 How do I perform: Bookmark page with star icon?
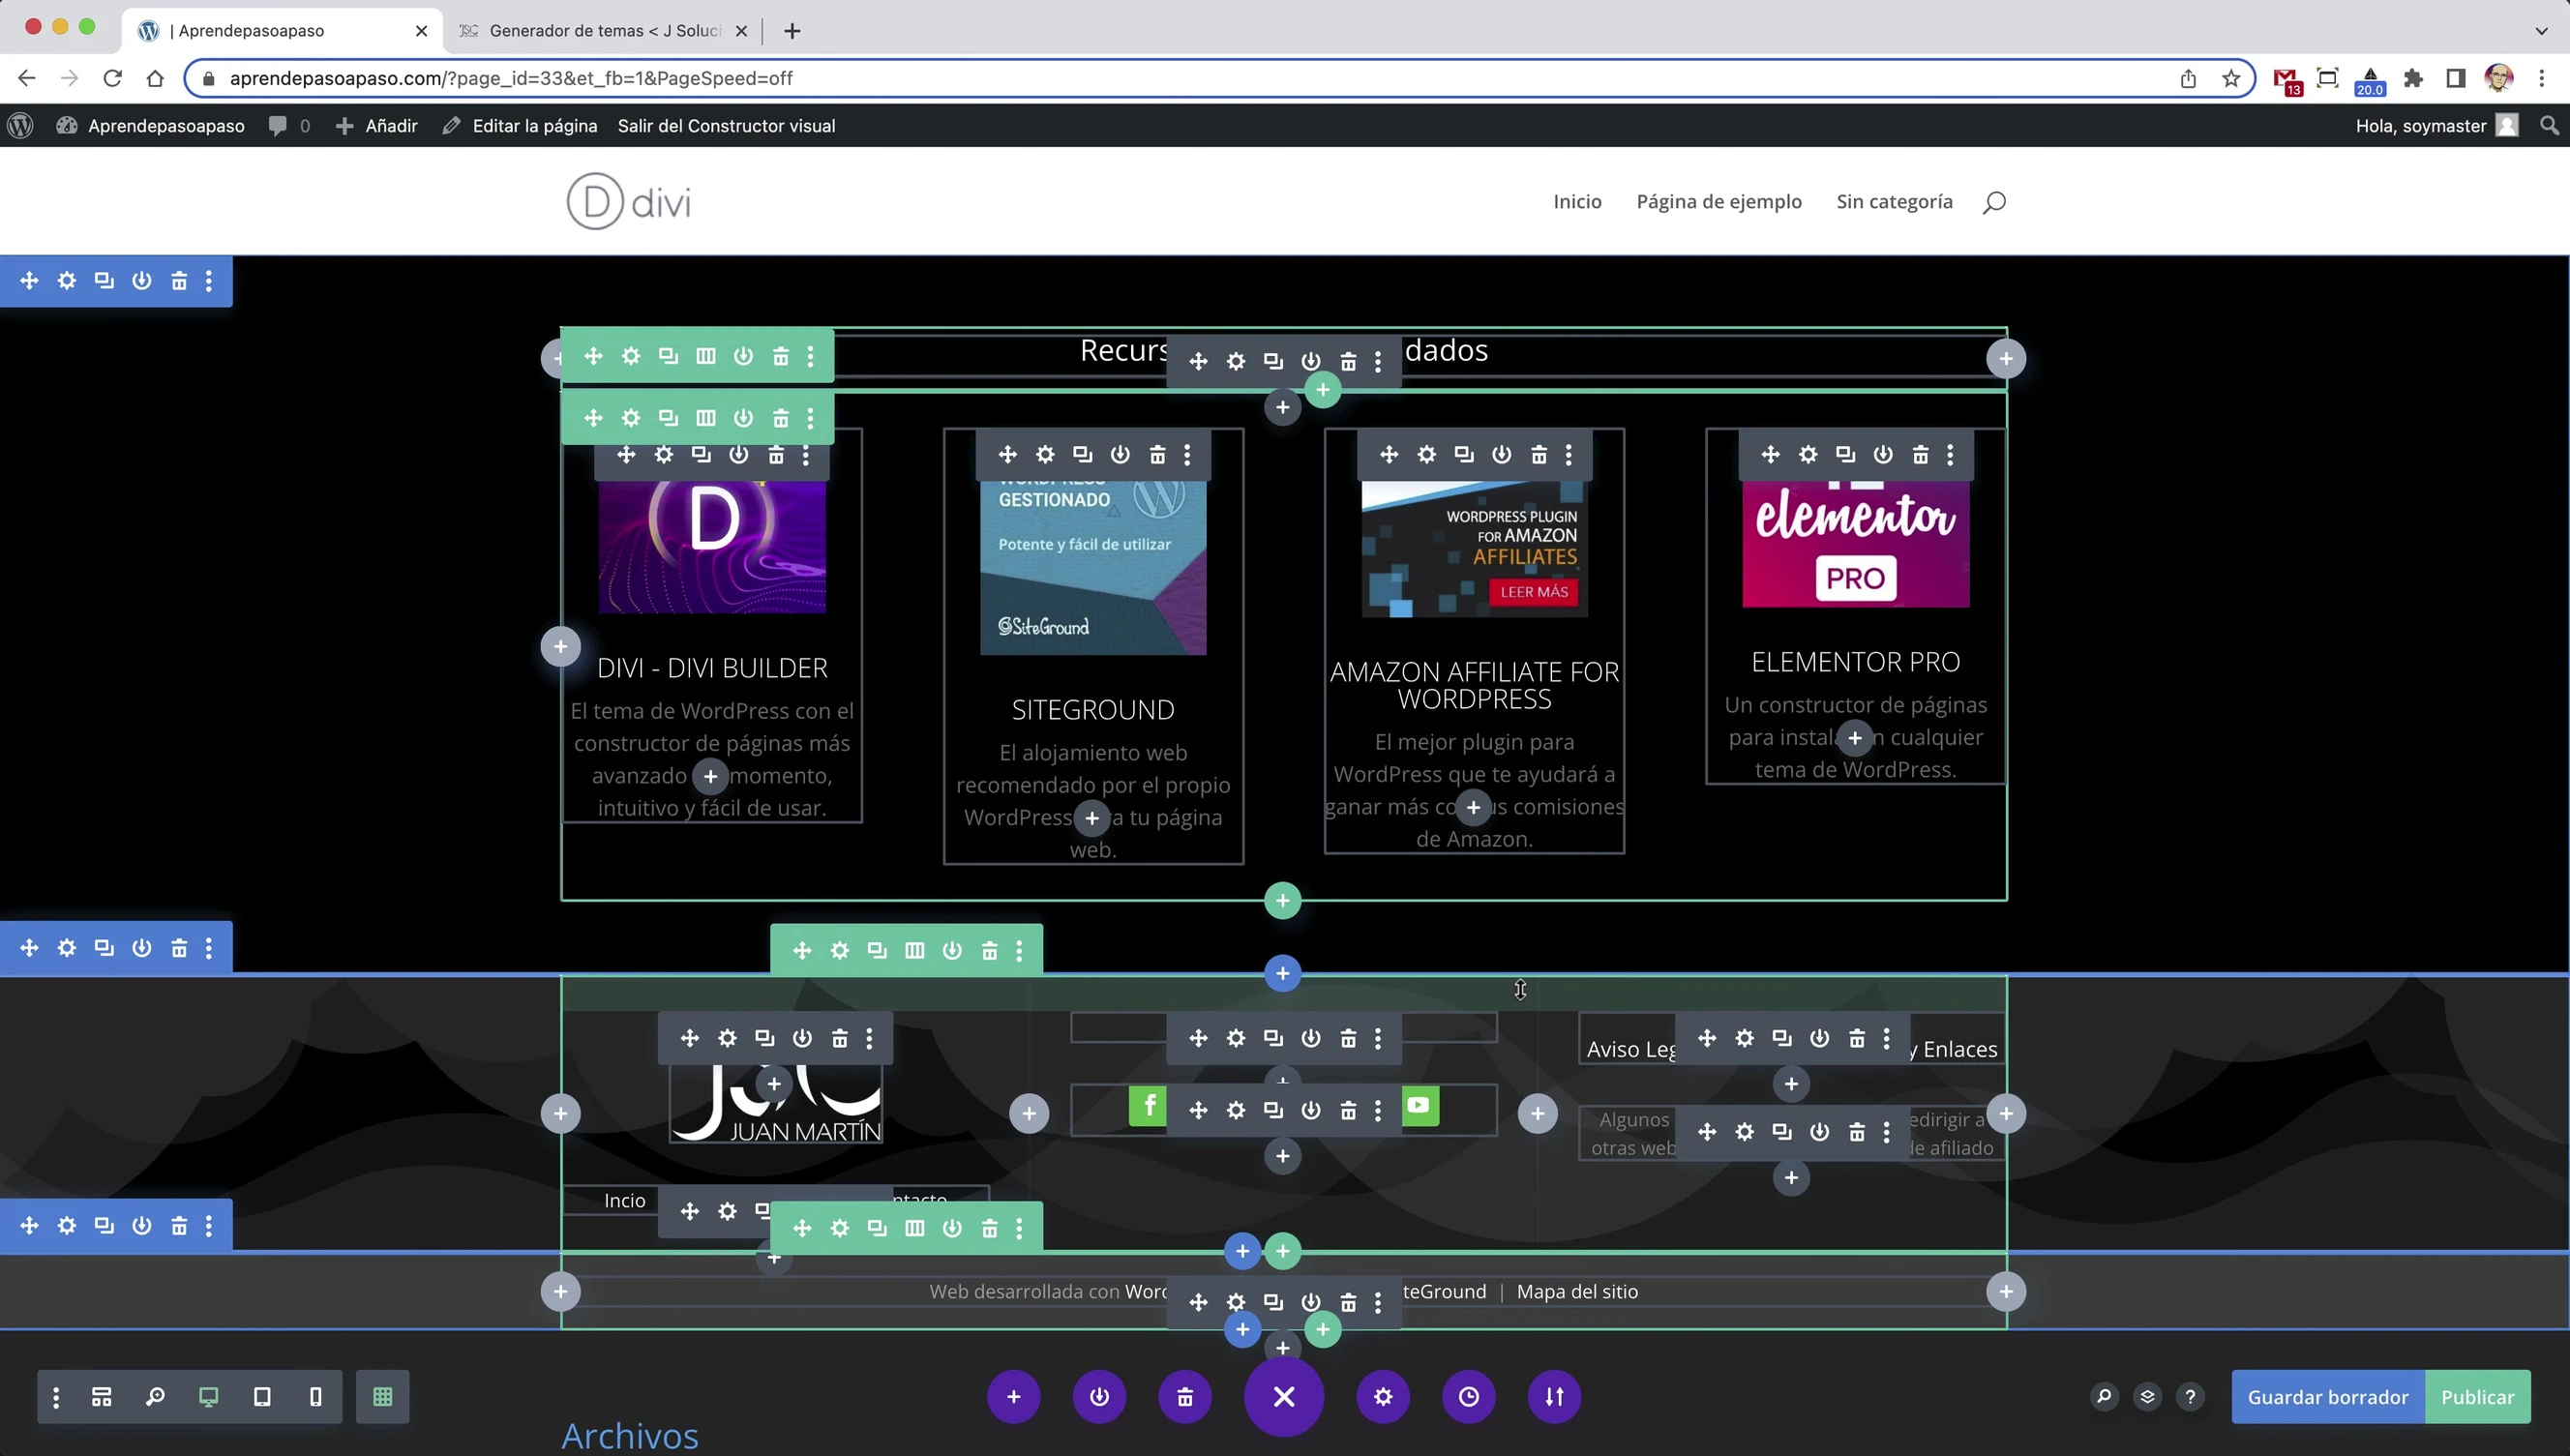point(2231,78)
